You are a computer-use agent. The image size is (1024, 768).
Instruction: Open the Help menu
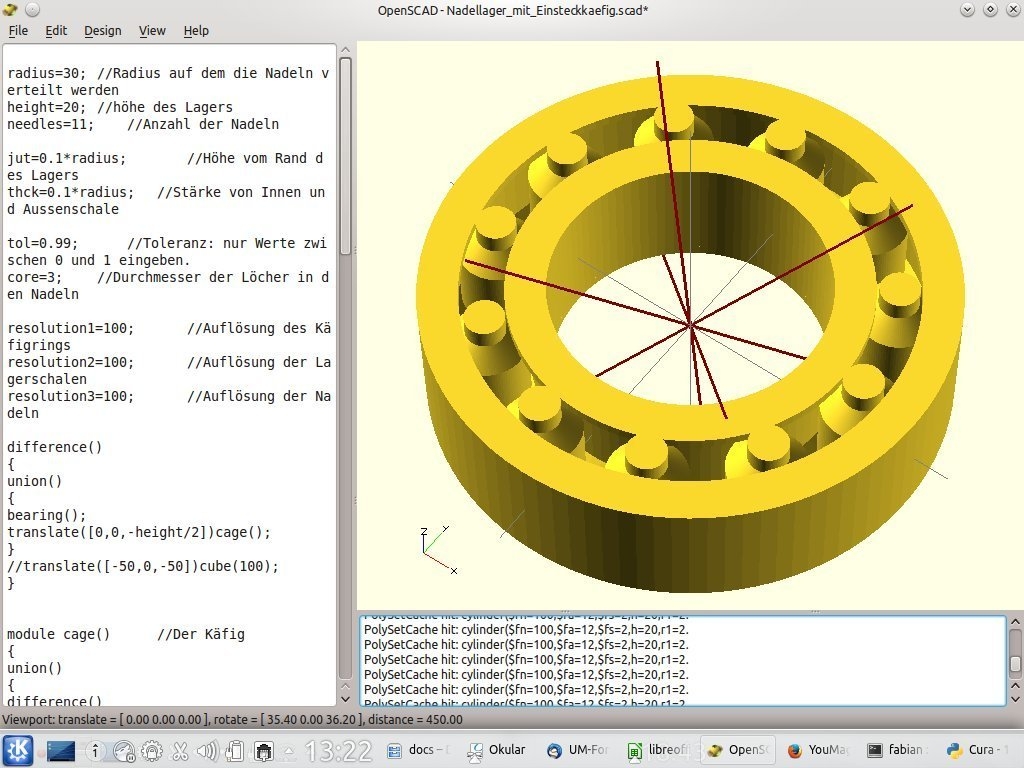196,30
